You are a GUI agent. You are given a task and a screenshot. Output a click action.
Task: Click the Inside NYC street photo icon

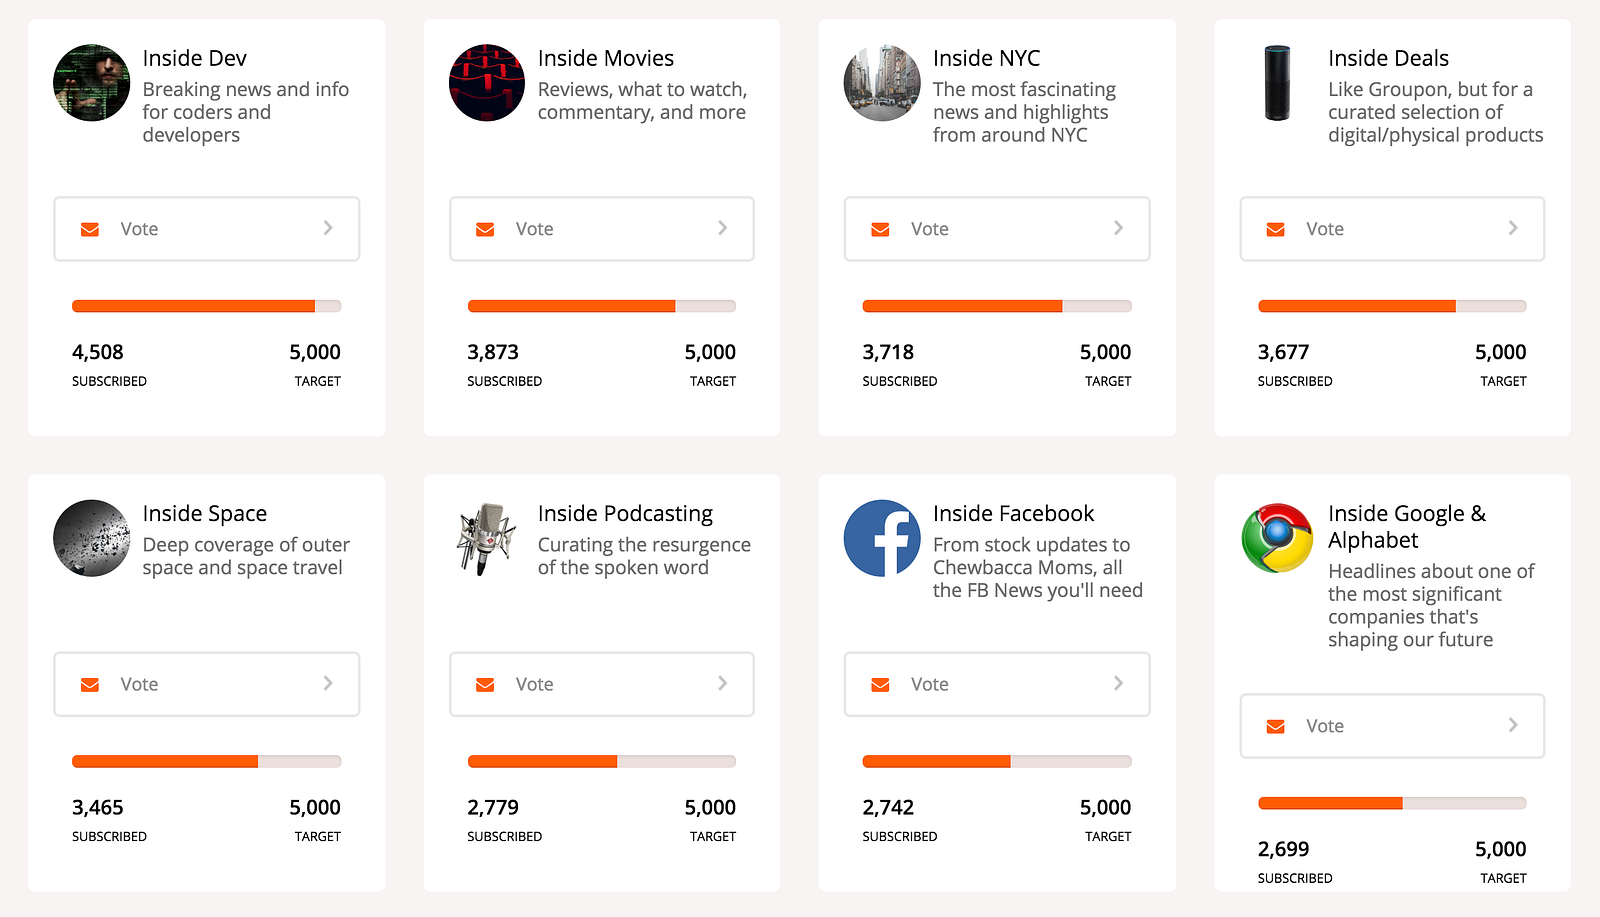click(882, 83)
